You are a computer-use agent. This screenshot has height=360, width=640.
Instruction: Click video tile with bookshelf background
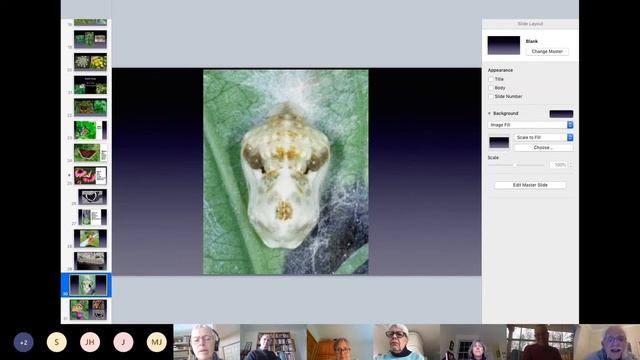273,342
